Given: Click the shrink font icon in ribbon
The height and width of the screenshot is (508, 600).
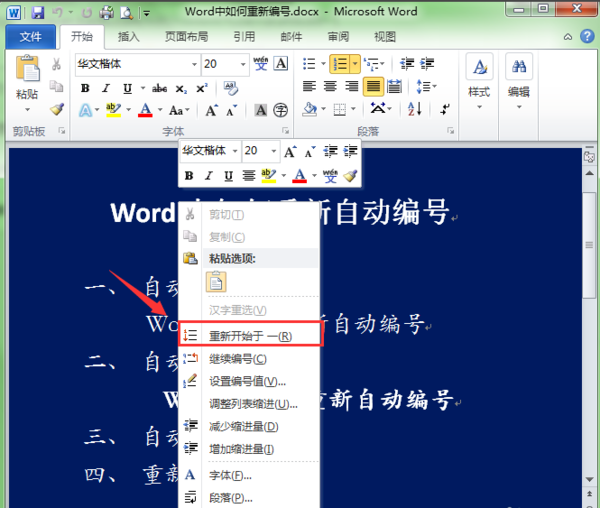Looking at the screenshot, I should (232, 111).
